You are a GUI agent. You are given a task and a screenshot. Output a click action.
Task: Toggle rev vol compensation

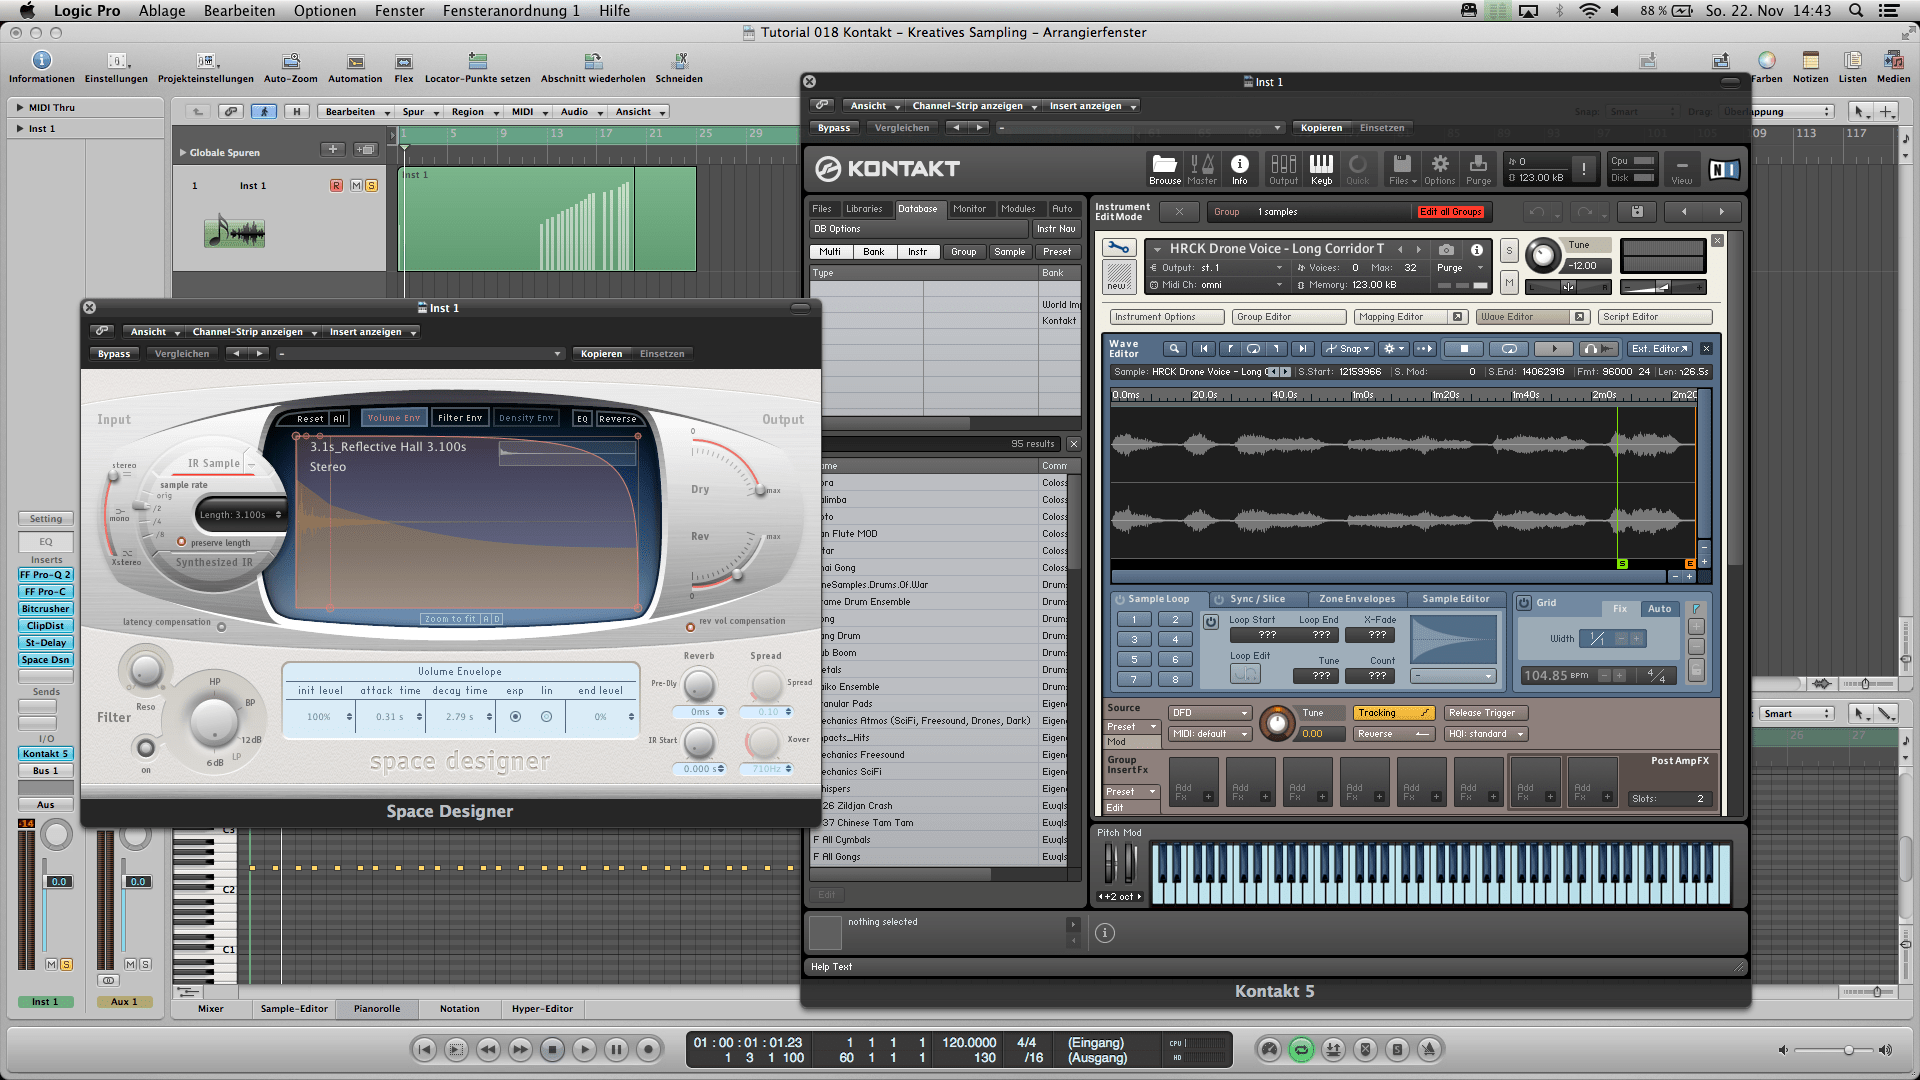pos(690,627)
